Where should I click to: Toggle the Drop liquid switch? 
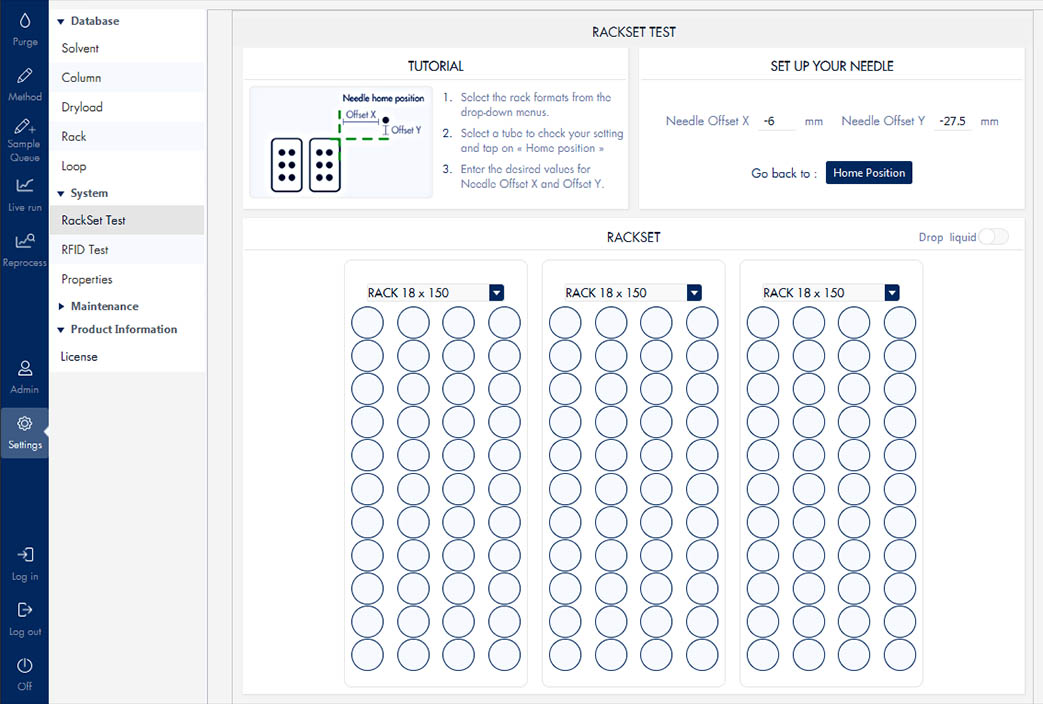pyautogui.click(x=993, y=237)
